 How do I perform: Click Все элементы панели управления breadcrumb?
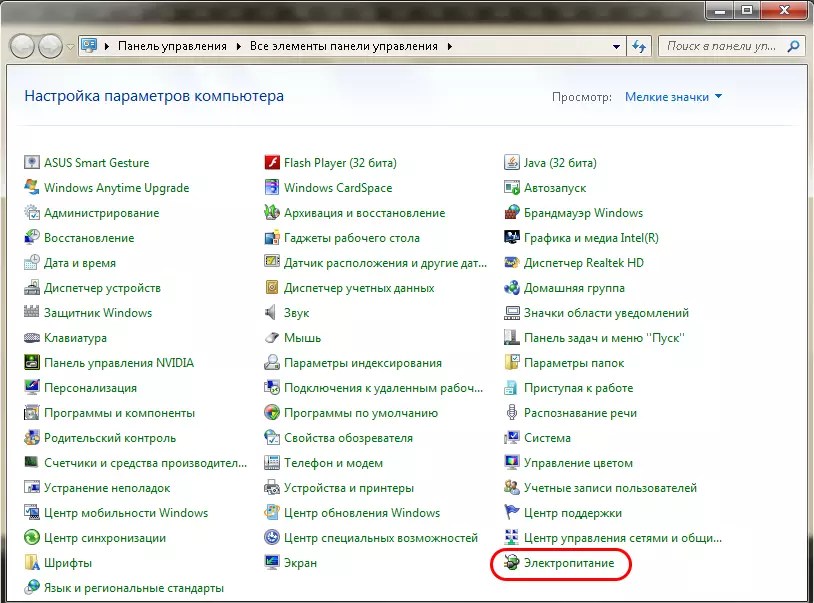point(344,46)
